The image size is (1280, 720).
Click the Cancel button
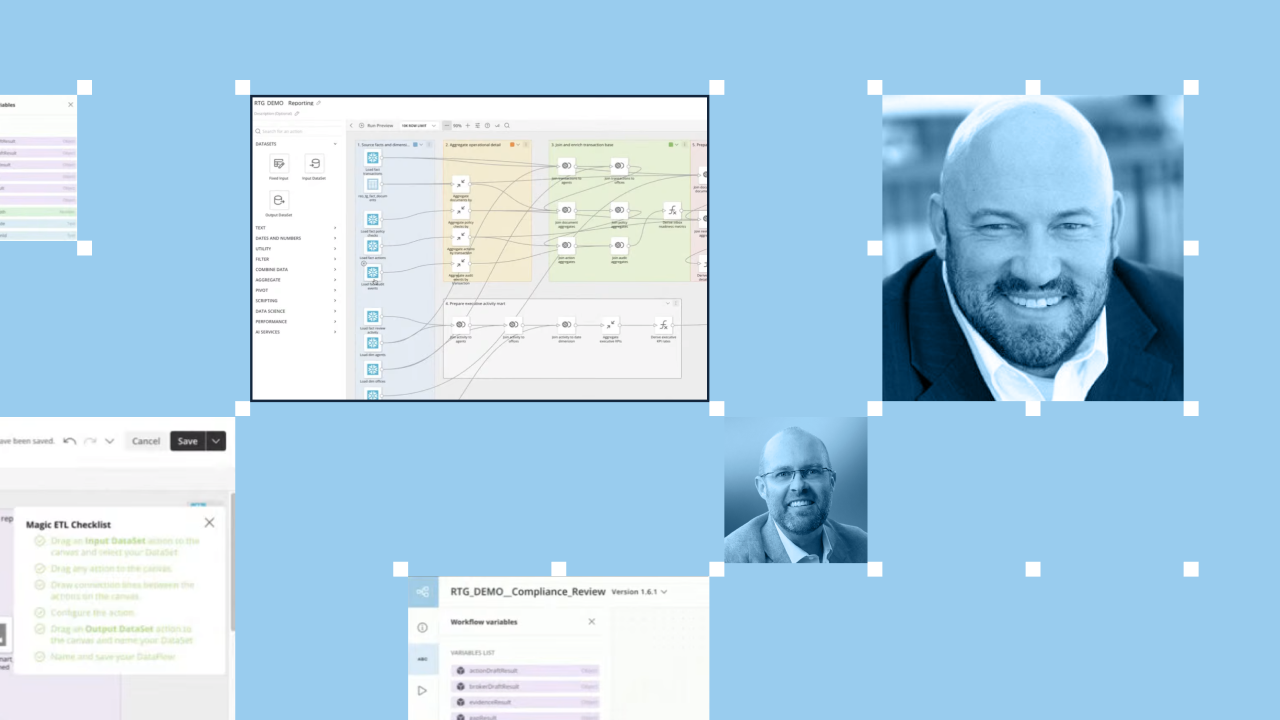click(146, 441)
